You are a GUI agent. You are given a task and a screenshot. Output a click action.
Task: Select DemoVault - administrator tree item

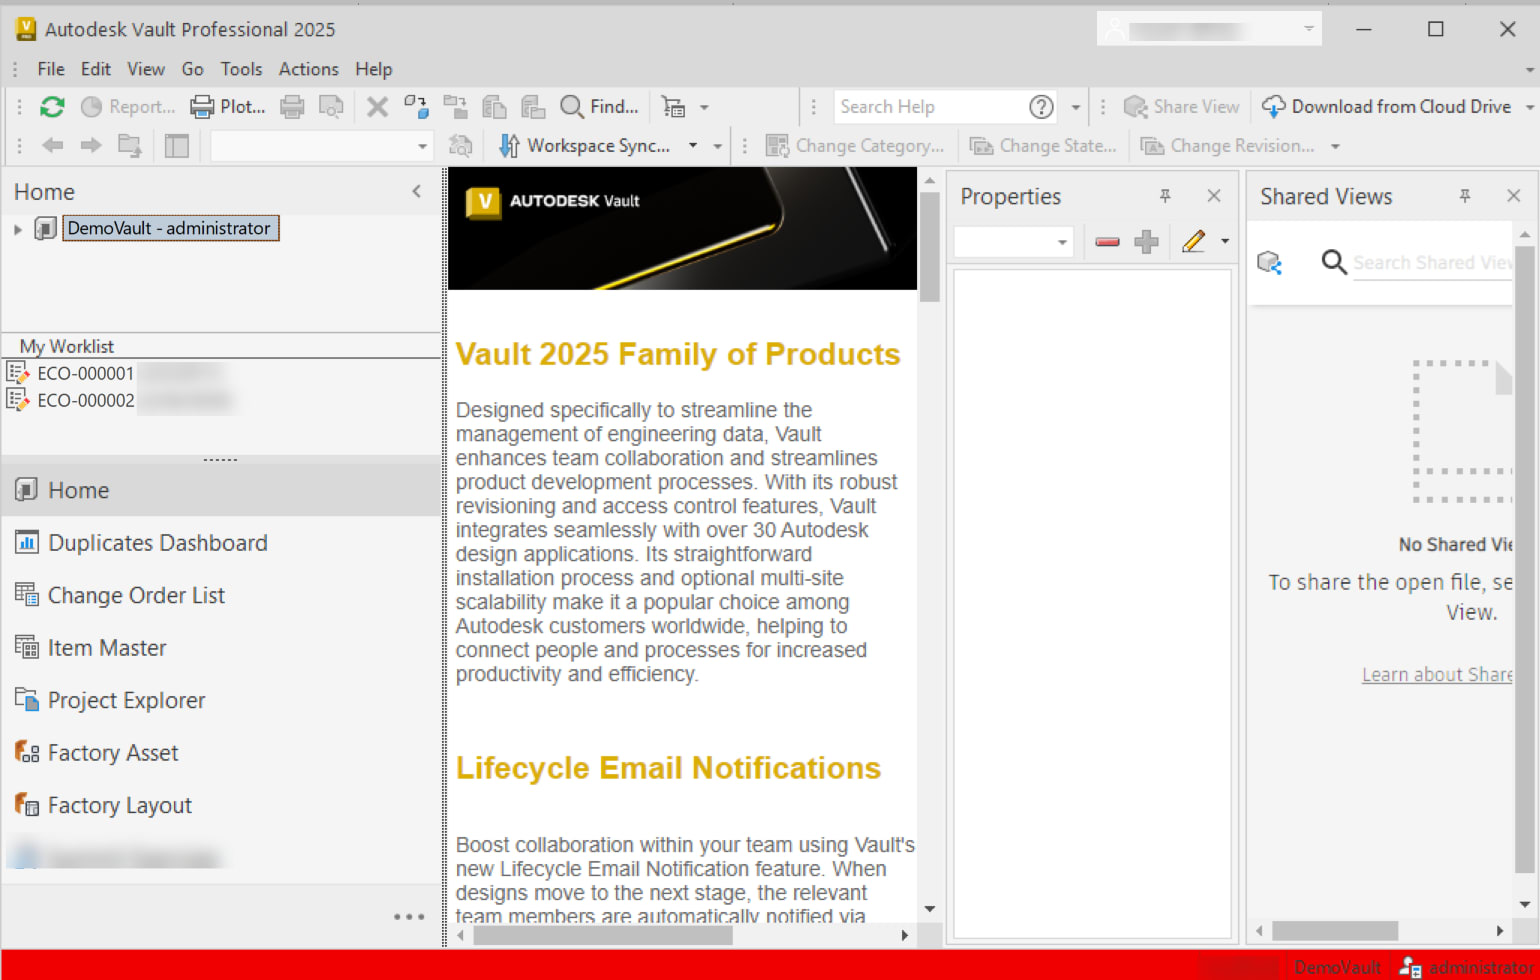click(169, 228)
